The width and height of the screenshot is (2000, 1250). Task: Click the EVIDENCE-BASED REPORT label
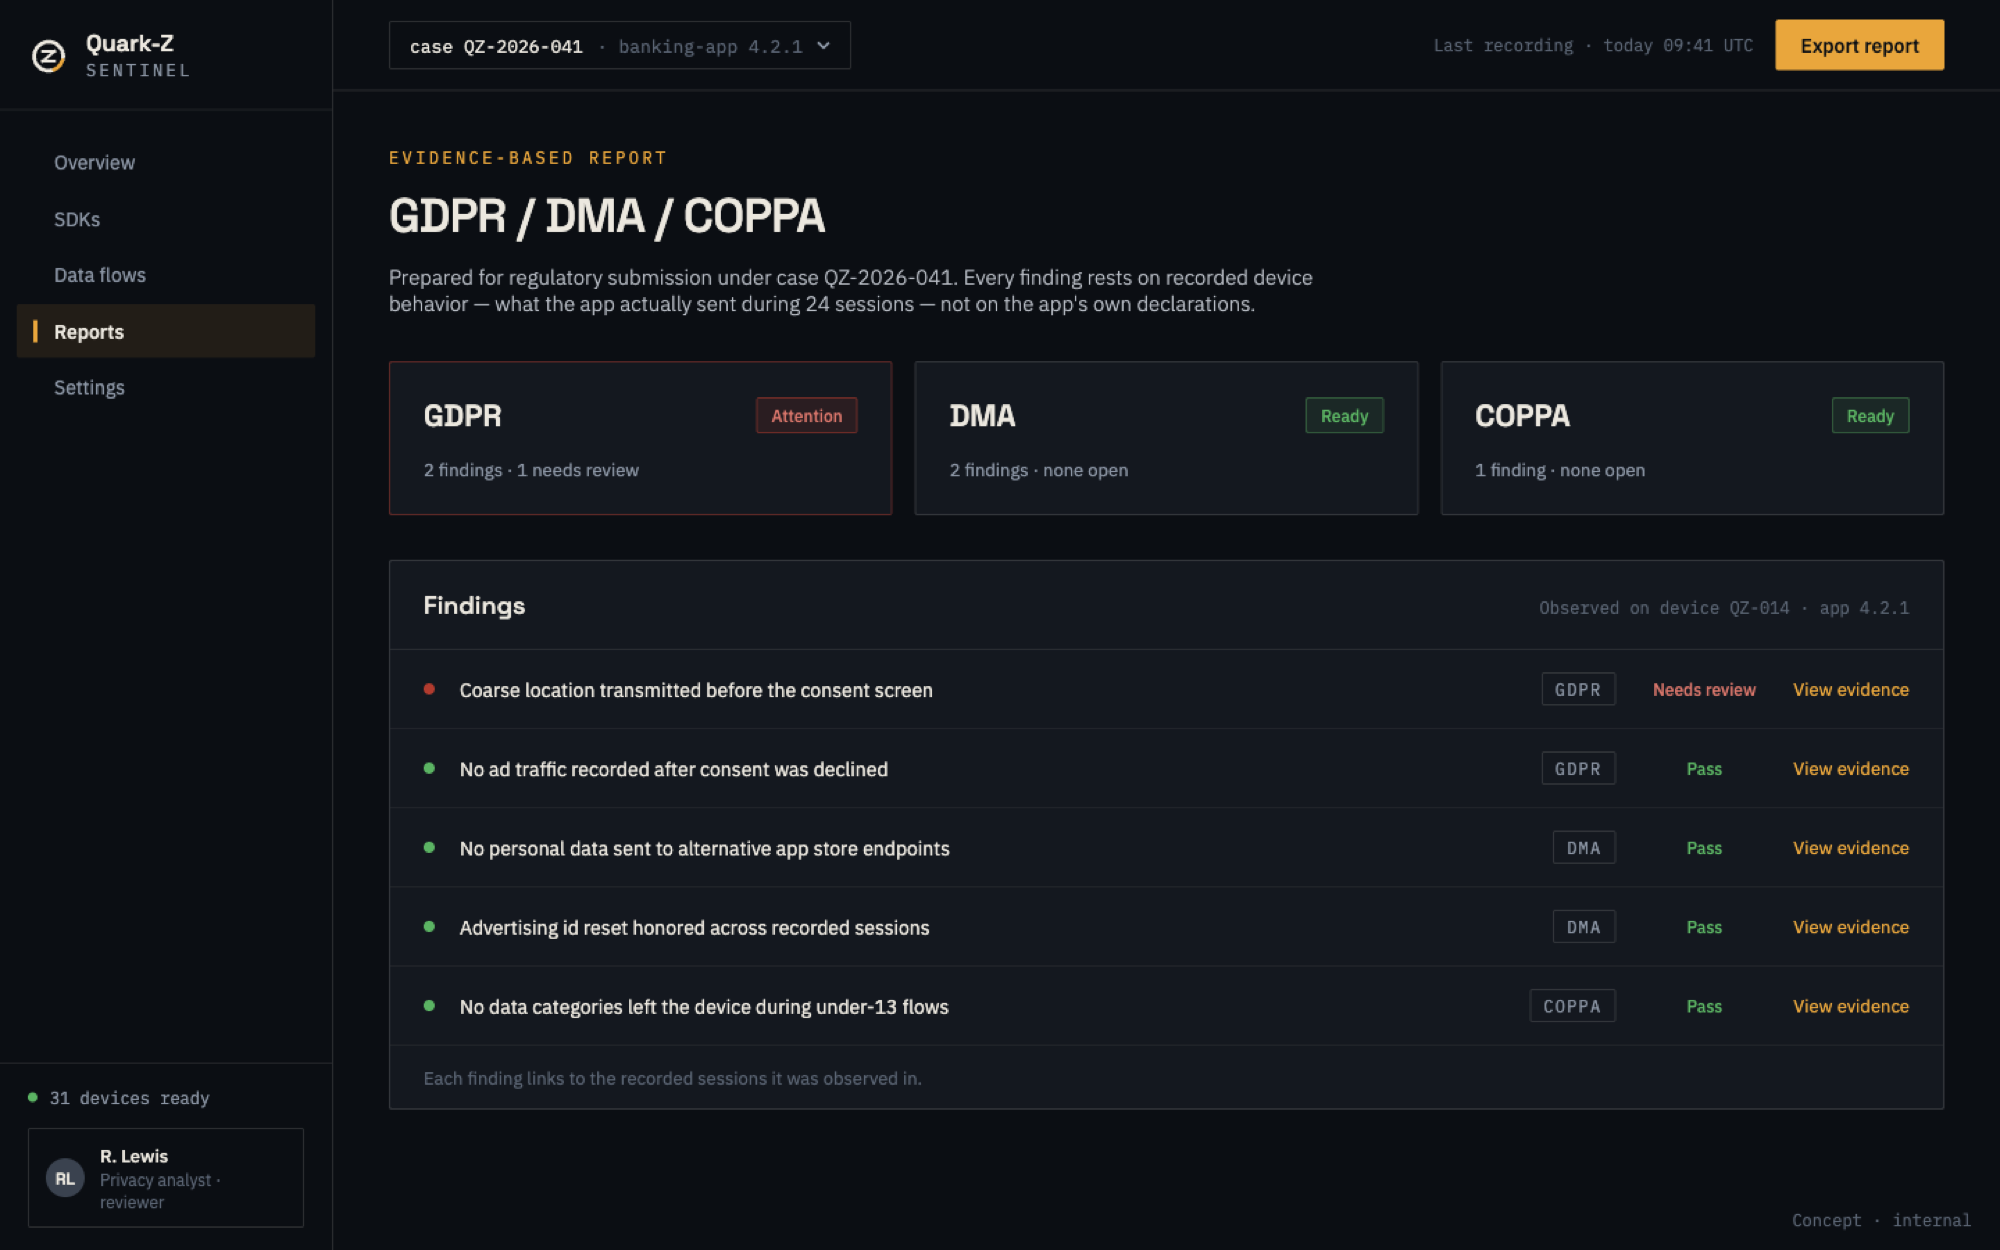point(528,158)
